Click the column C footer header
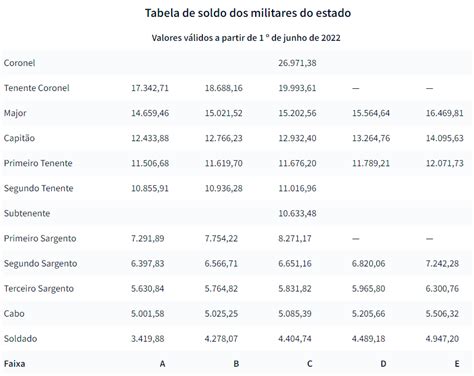 click(x=310, y=364)
